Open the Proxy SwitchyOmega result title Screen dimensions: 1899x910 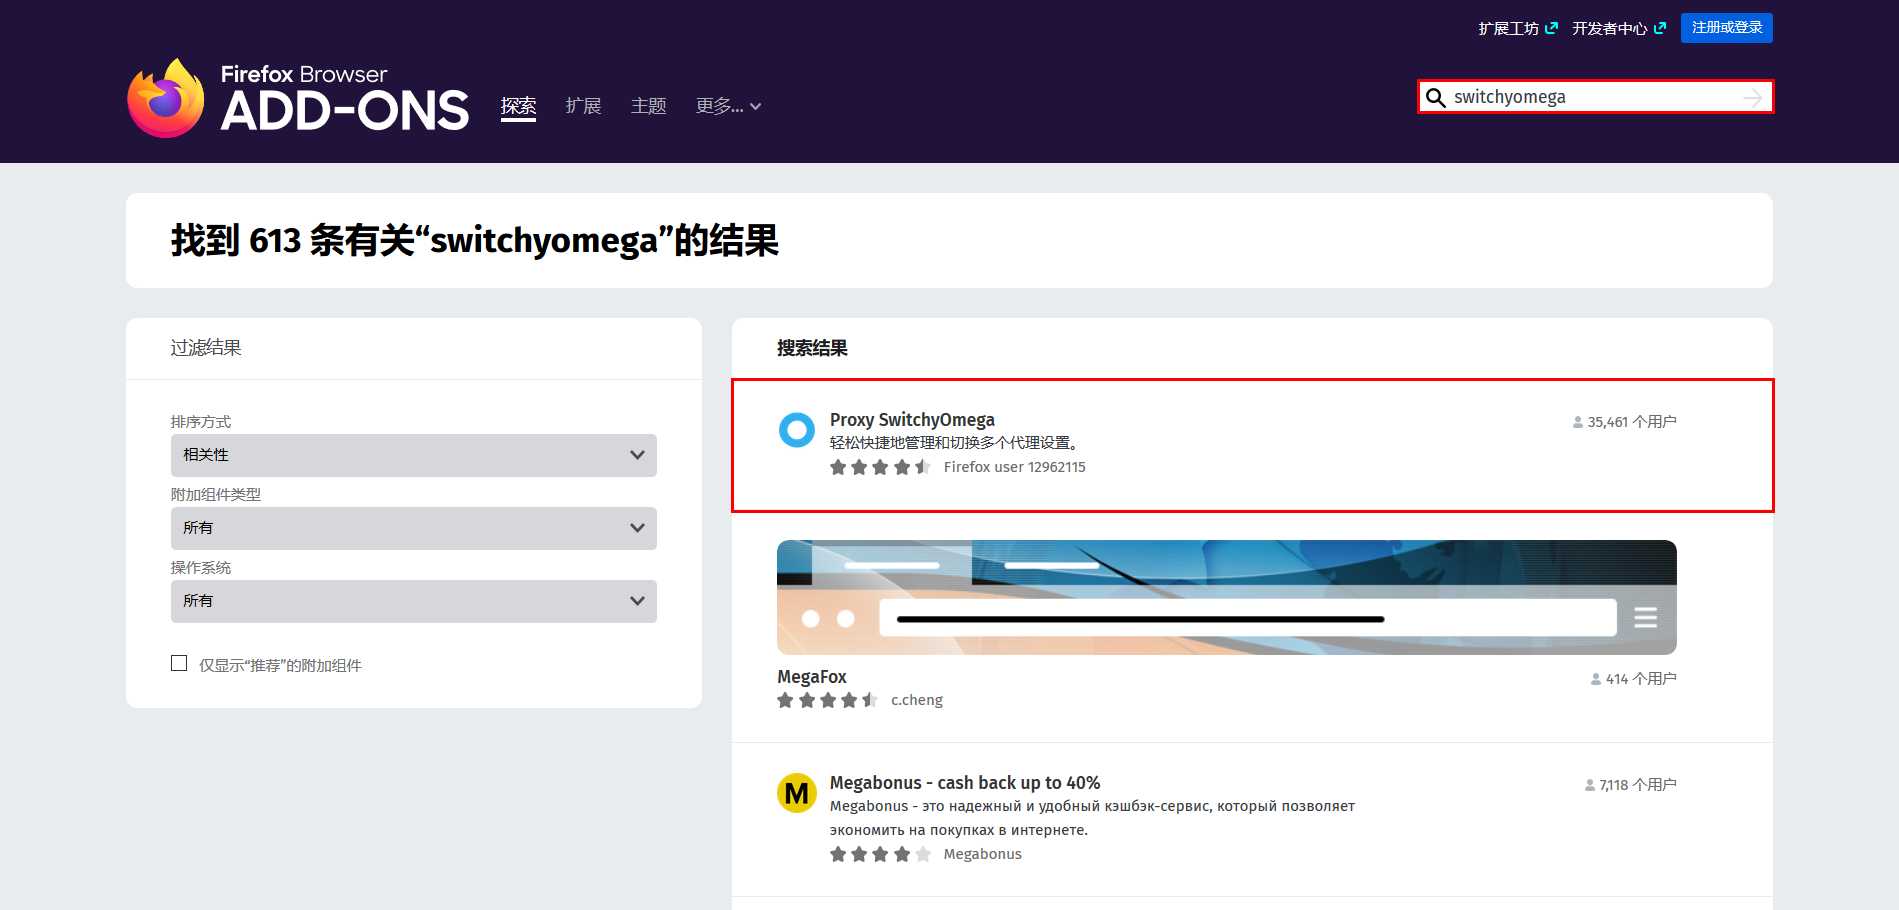(x=912, y=420)
